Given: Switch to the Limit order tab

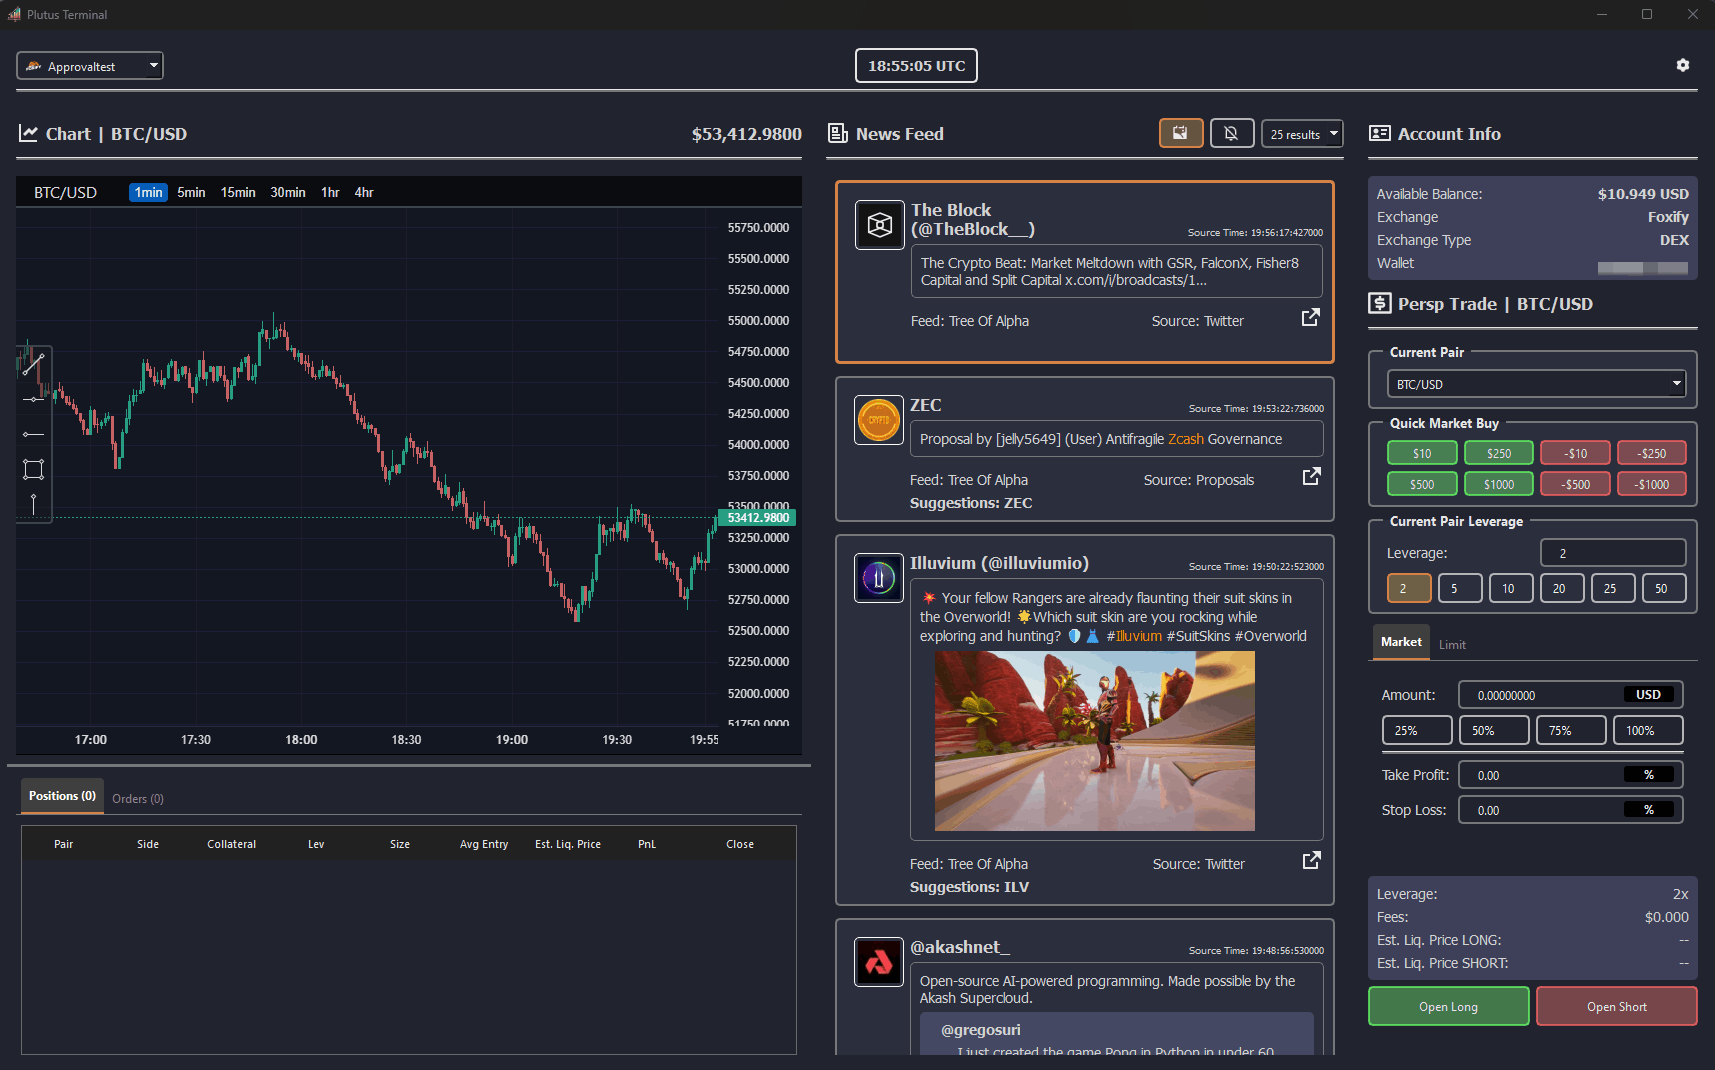Looking at the screenshot, I should pos(1452,645).
